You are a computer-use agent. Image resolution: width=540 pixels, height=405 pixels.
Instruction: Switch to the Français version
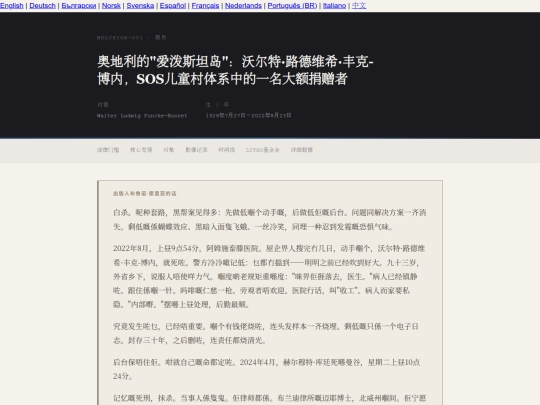pyautogui.click(x=205, y=6)
